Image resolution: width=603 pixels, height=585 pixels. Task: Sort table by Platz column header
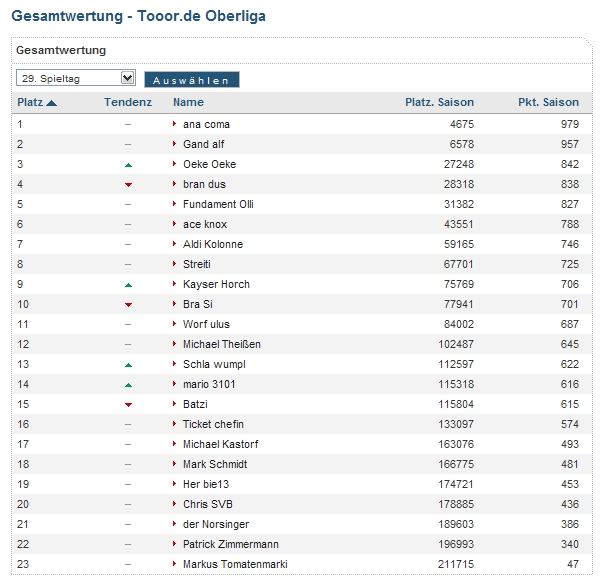click(x=29, y=102)
